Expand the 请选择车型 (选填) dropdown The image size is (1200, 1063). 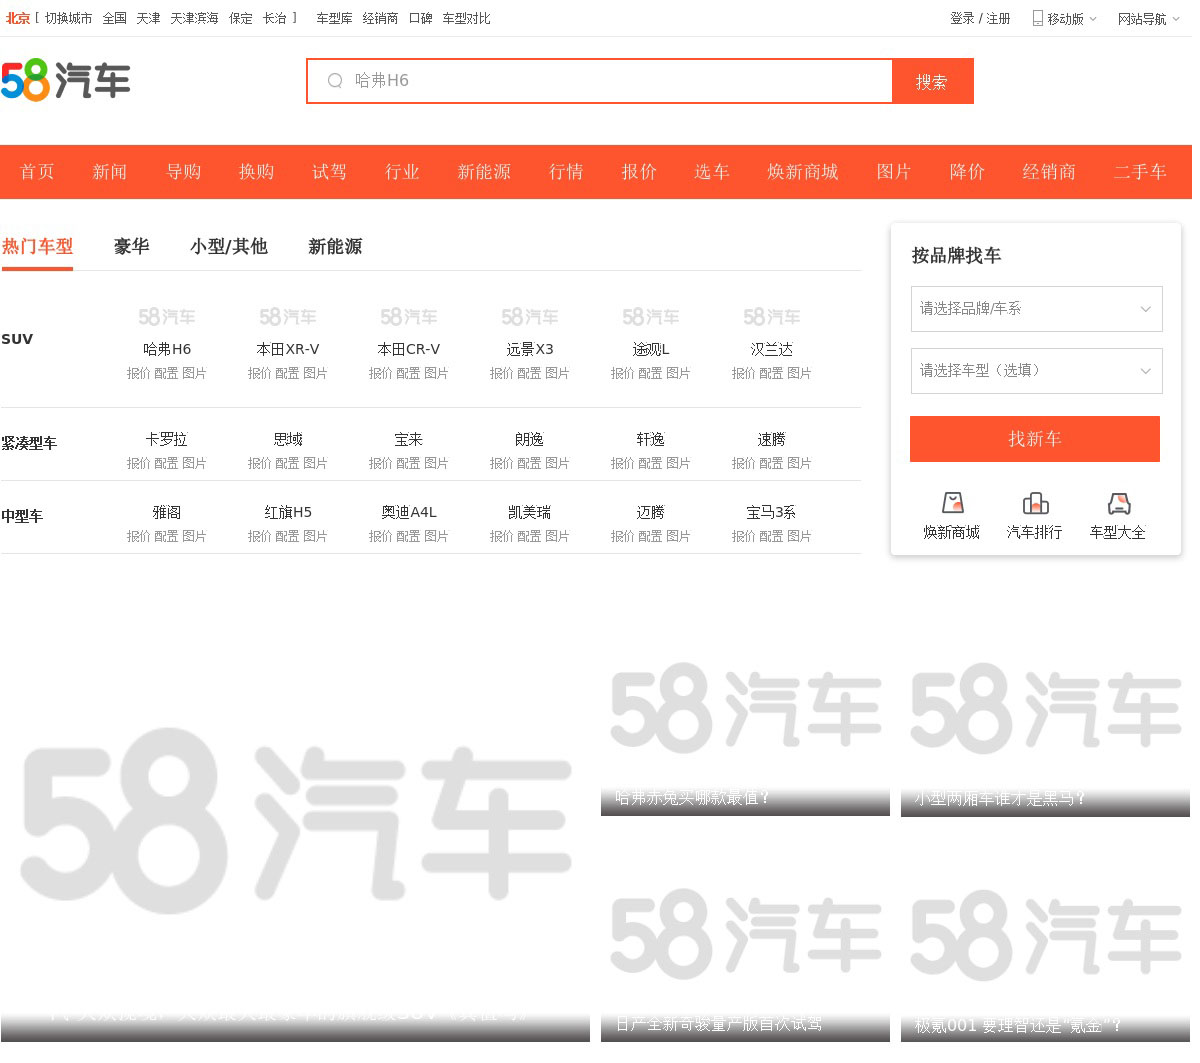pyautogui.click(x=1036, y=371)
